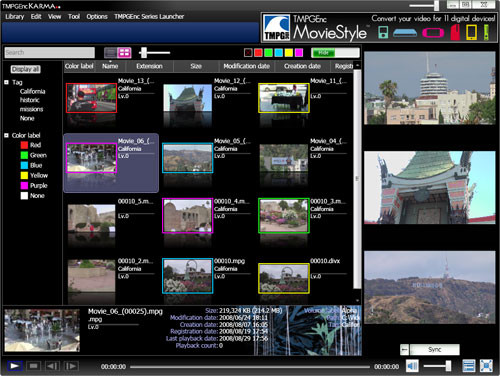500x376 pixels.
Task: Select Movie_11 thumbnail with yellow border
Action: (x=284, y=98)
